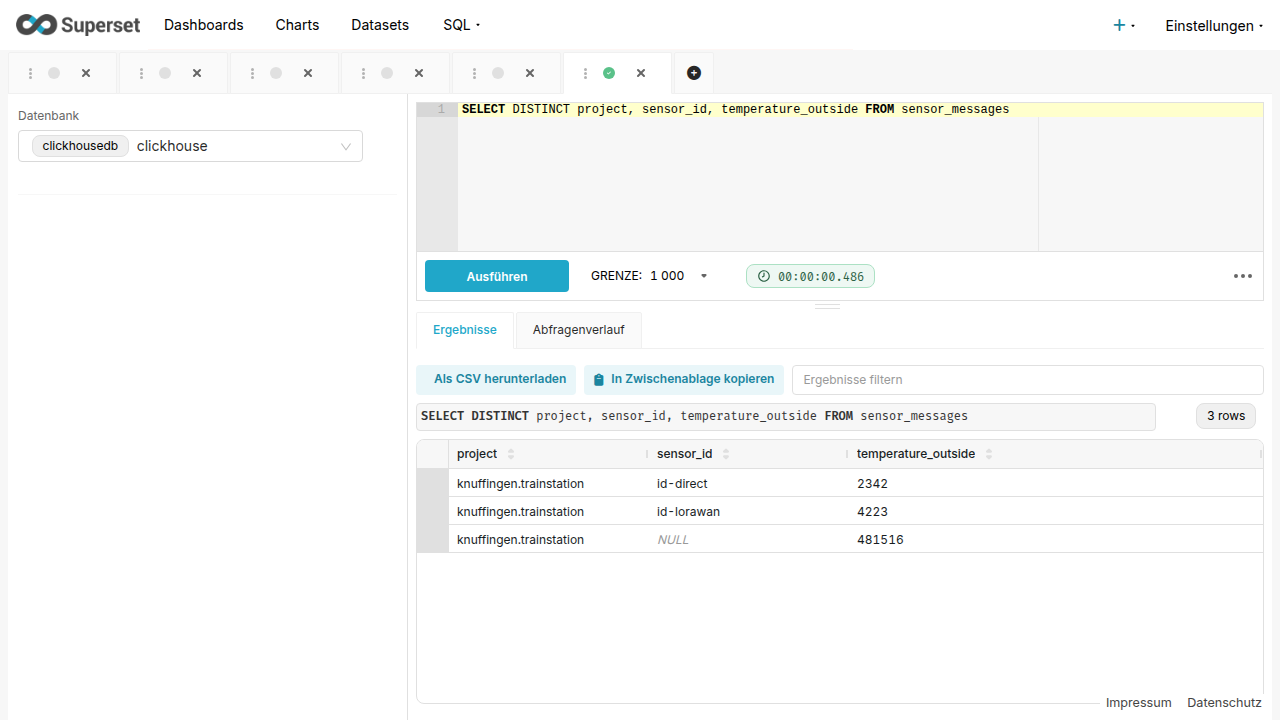Copy results with In Zwischenablage kopieren
Viewport: 1280px width, 720px height.
(x=683, y=379)
